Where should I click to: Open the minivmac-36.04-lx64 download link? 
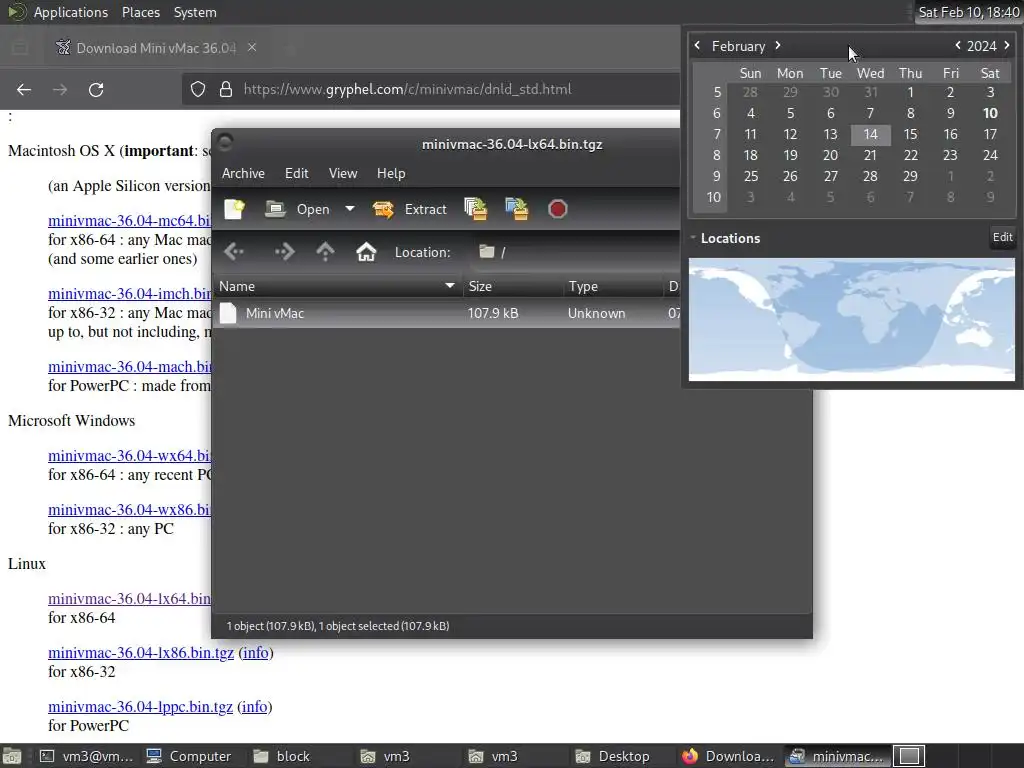(x=129, y=599)
